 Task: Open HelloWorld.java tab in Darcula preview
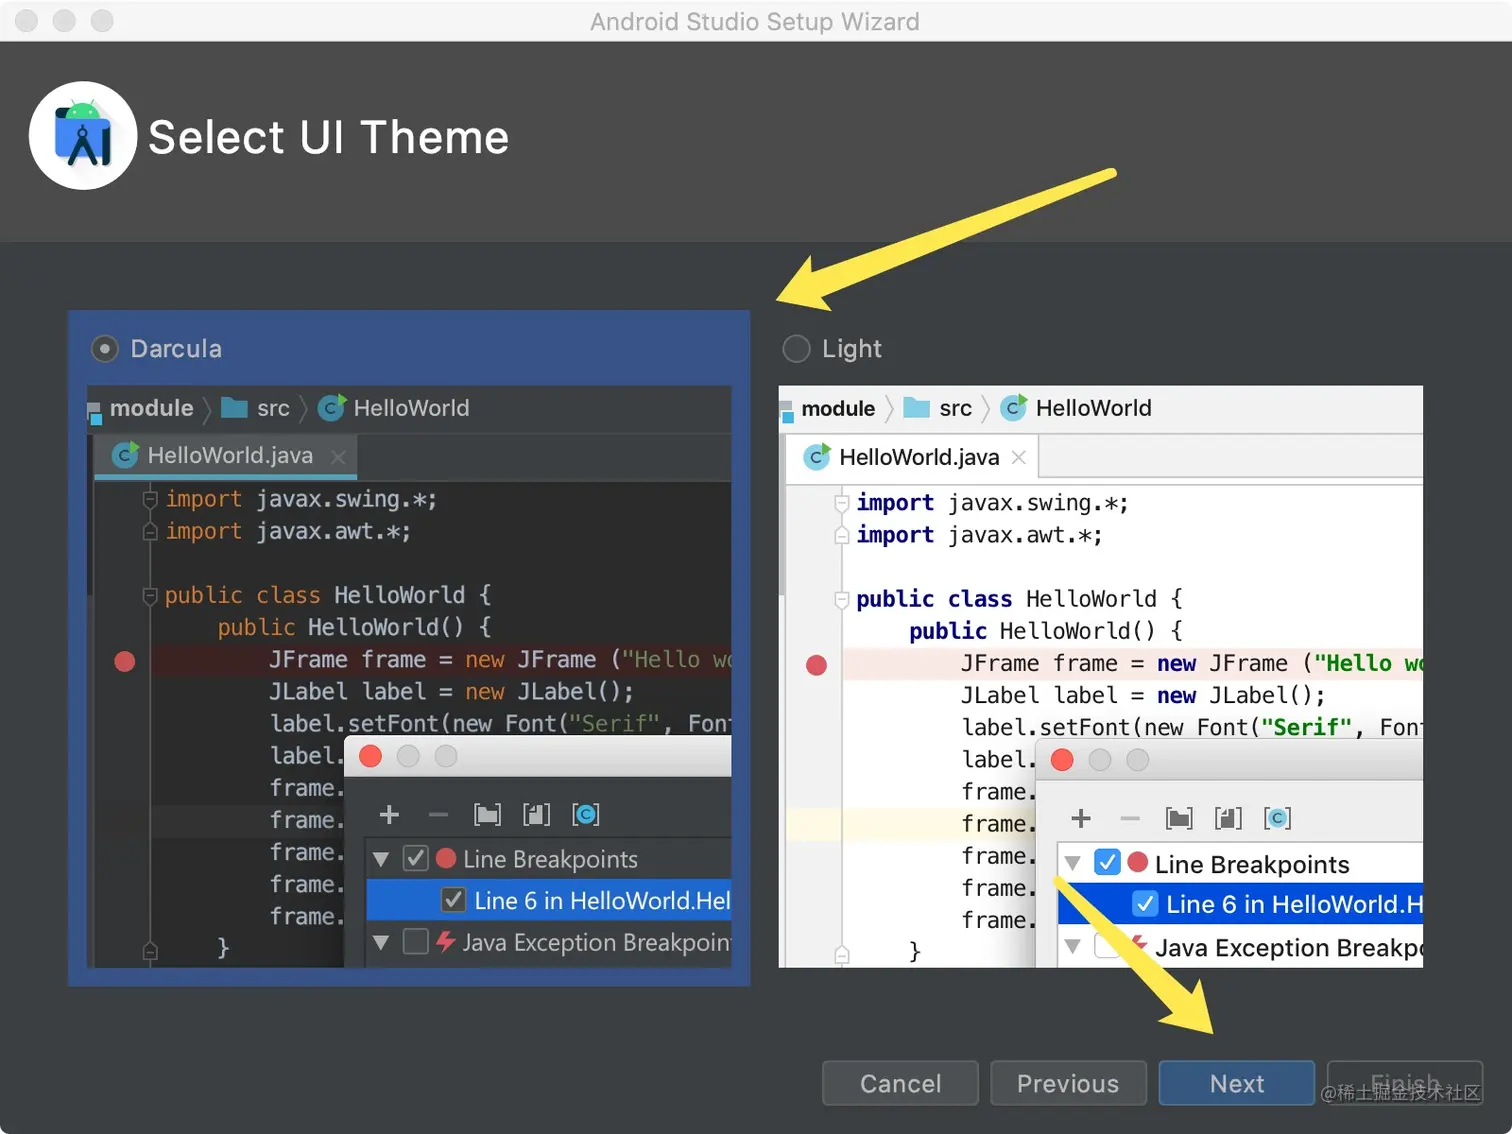226,456
